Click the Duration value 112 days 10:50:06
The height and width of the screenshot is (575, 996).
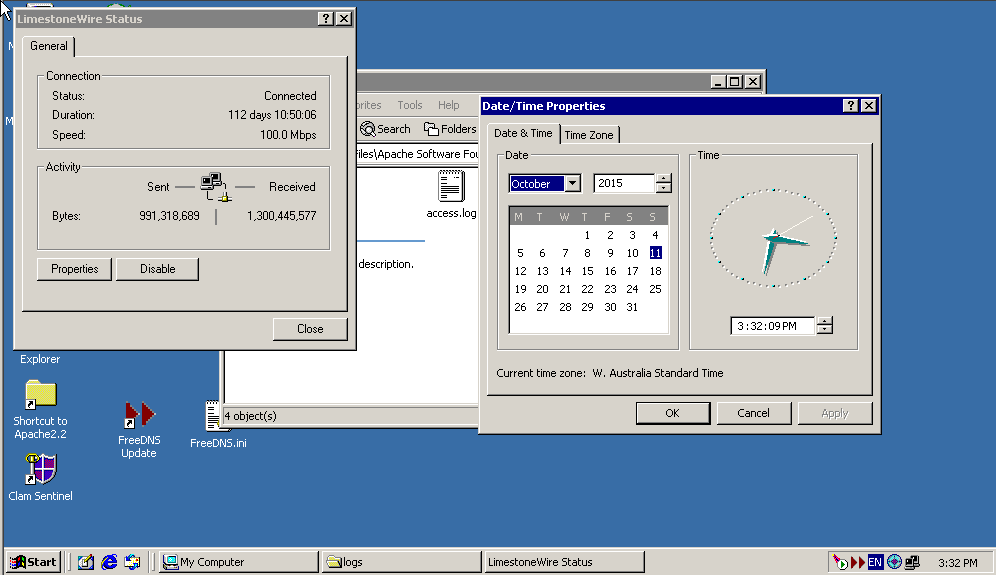[272, 115]
